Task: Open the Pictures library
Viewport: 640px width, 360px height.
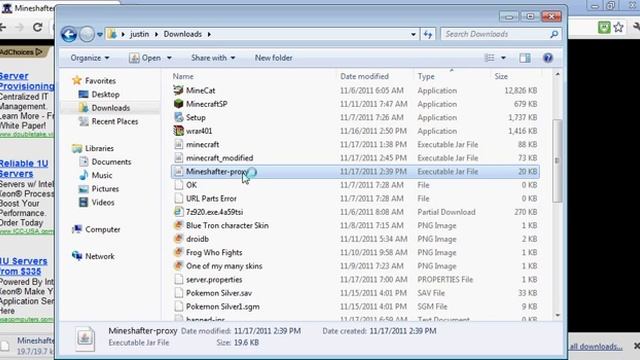Action: point(105,189)
